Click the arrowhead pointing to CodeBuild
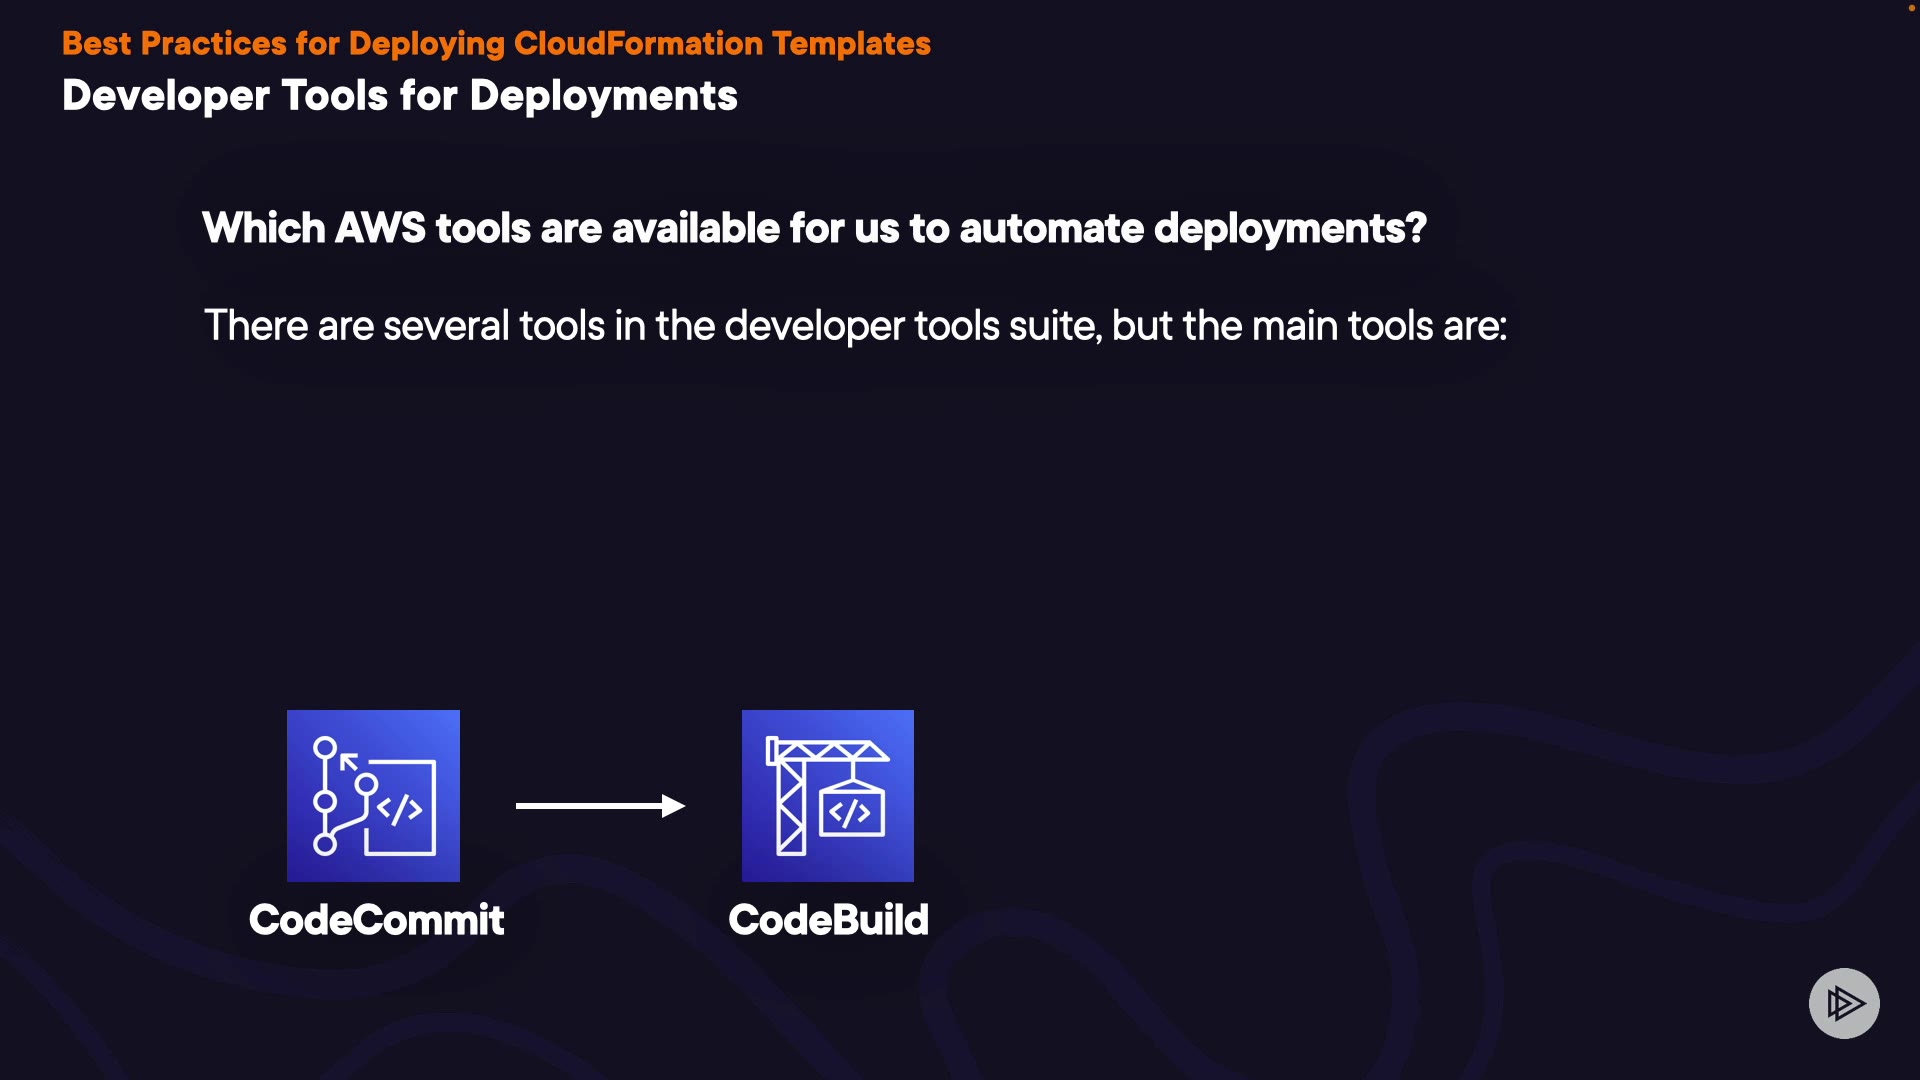The height and width of the screenshot is (1080, 1920). (x=674, y=805)
